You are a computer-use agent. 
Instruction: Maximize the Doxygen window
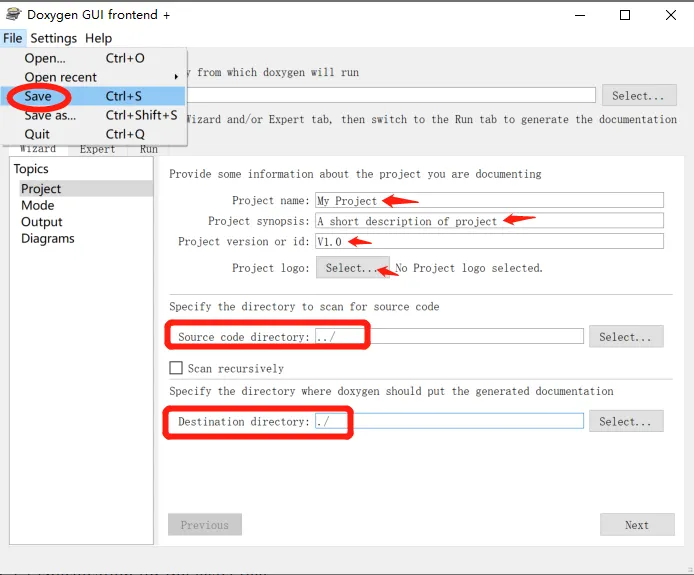coord(625,15)
